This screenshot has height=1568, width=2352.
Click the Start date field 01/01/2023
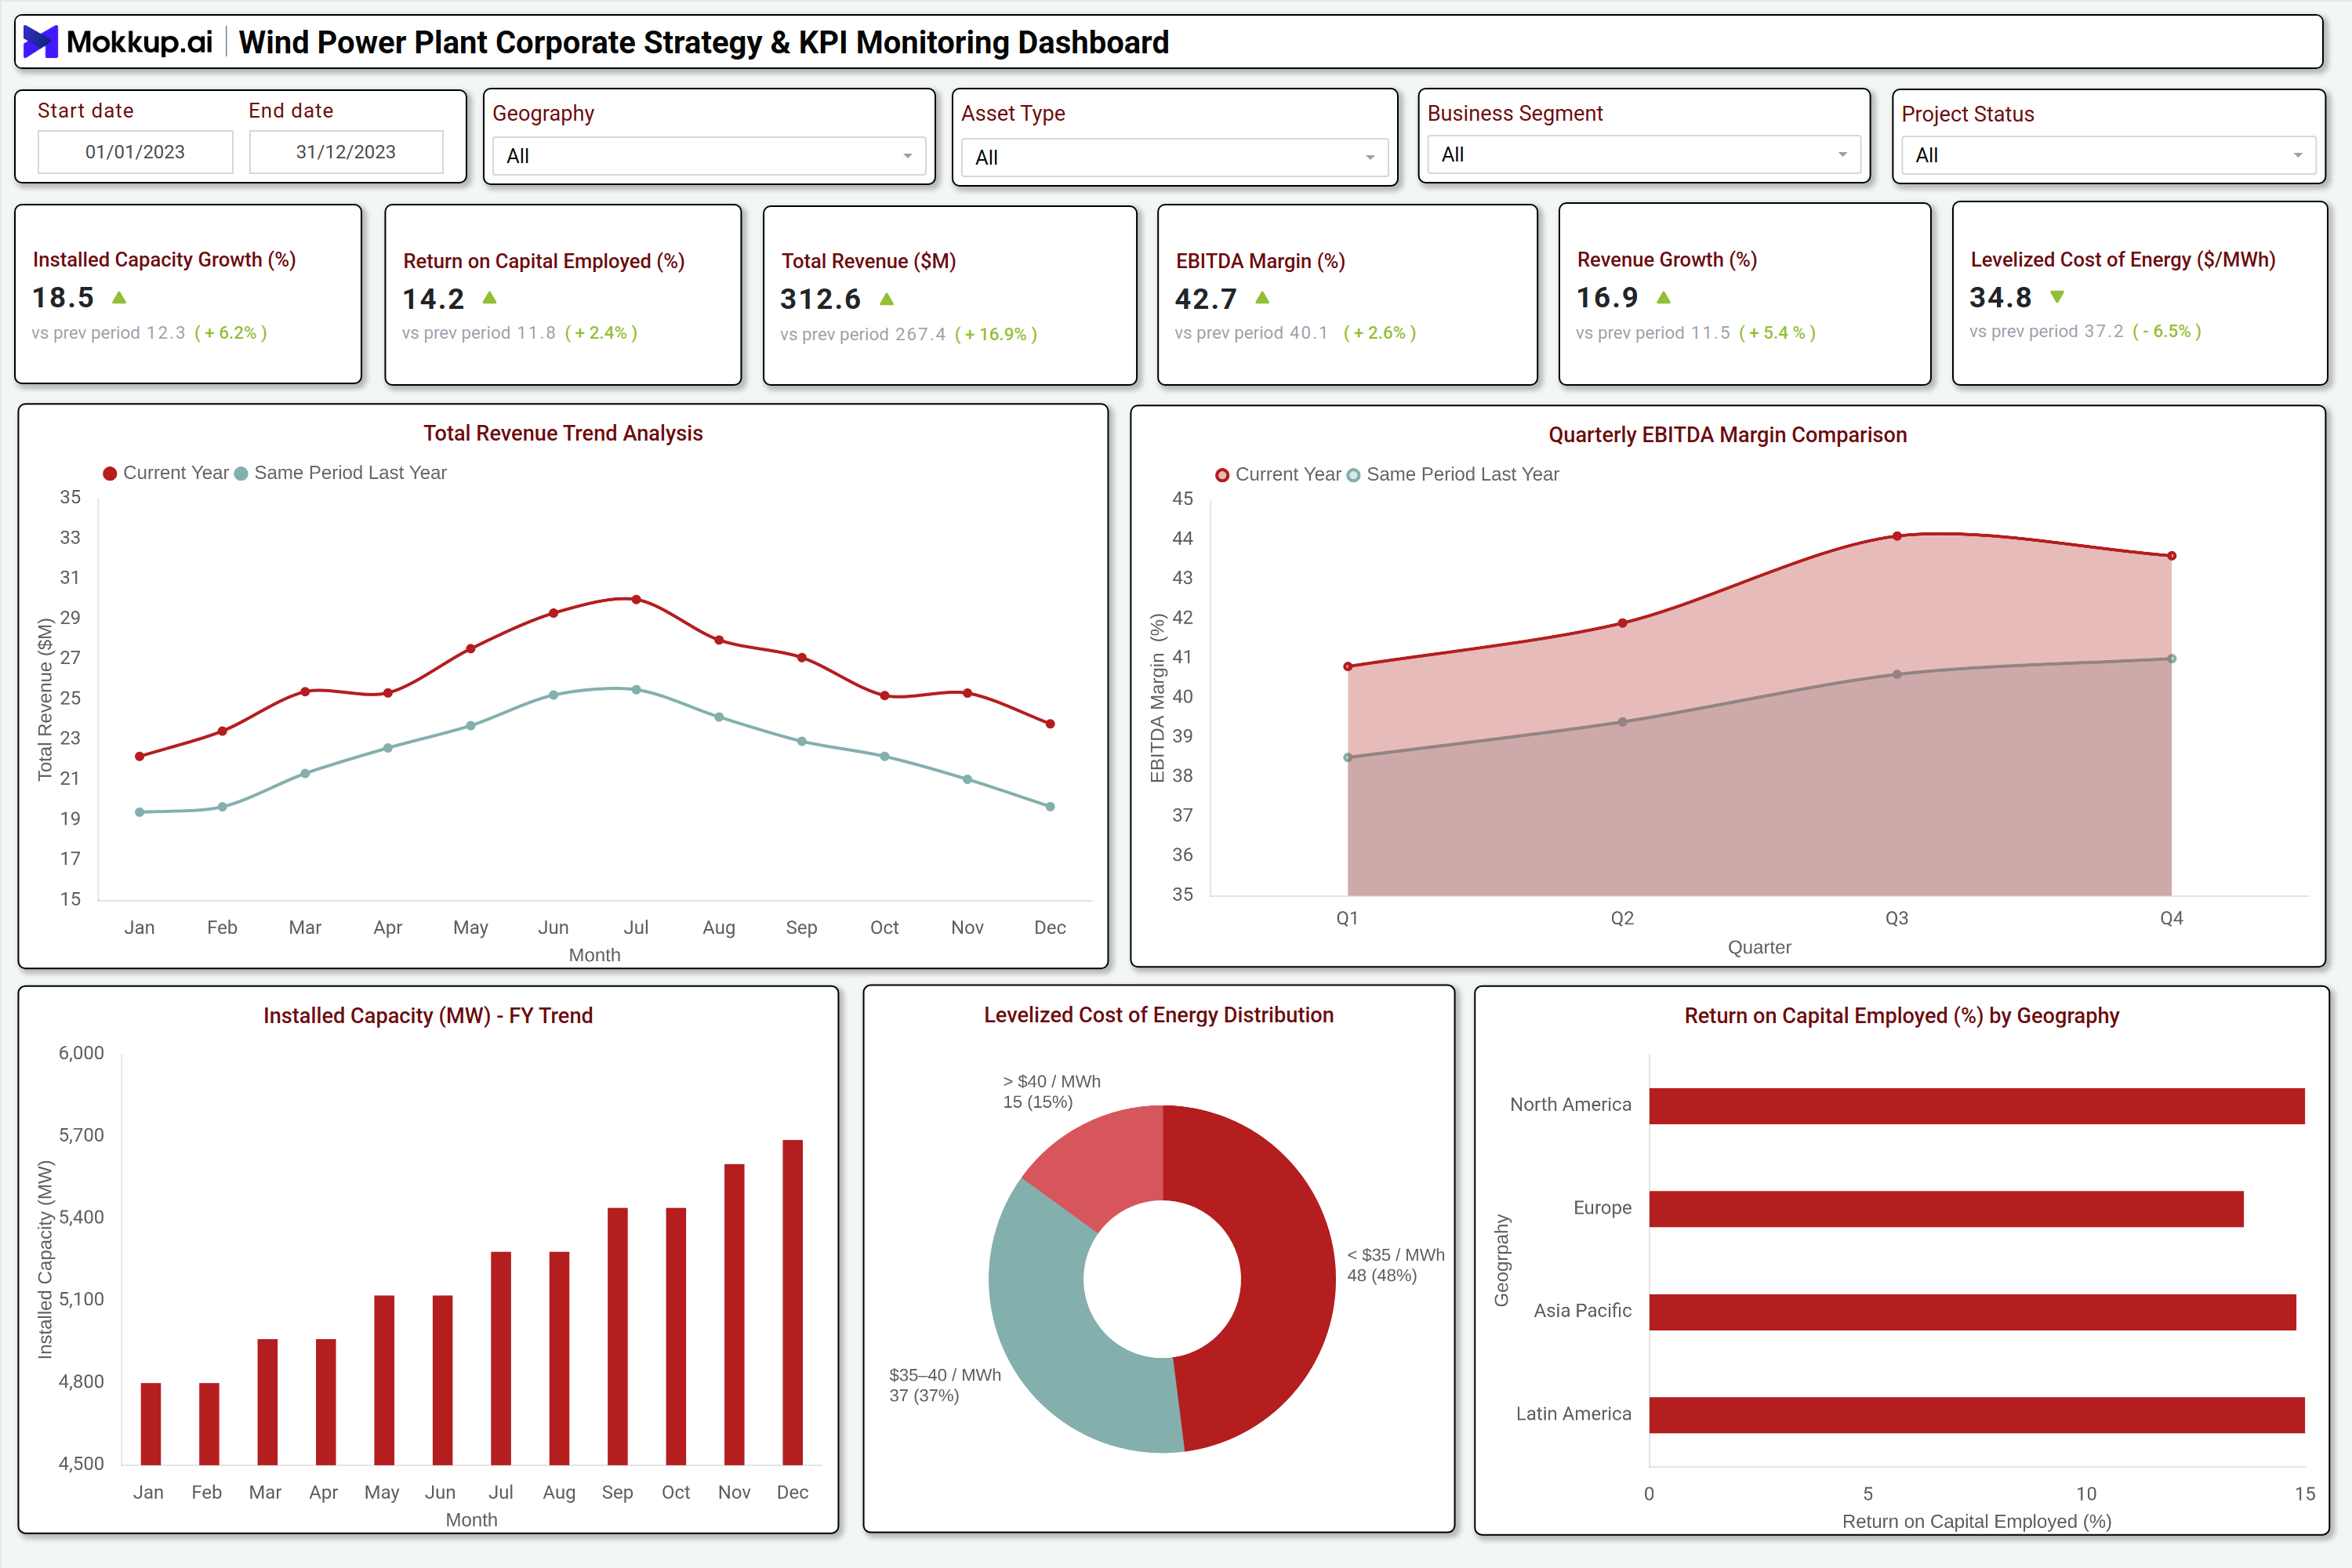point(135,152)
